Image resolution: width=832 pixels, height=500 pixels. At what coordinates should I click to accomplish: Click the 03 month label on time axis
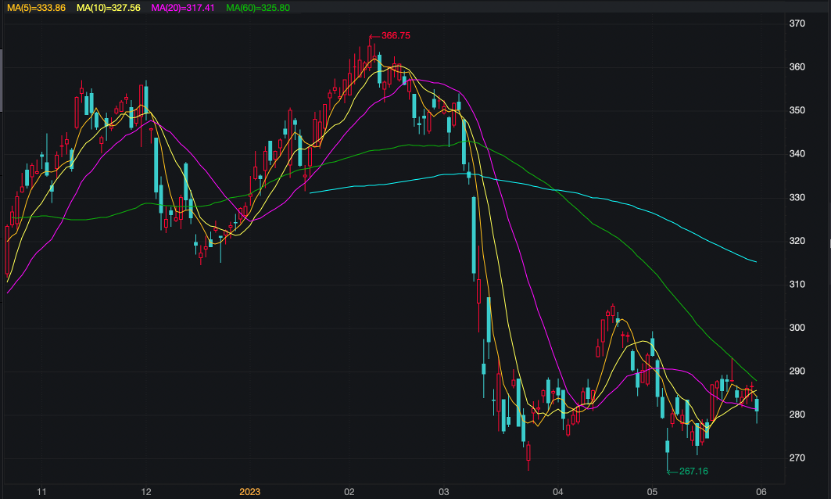click(444, 492)
